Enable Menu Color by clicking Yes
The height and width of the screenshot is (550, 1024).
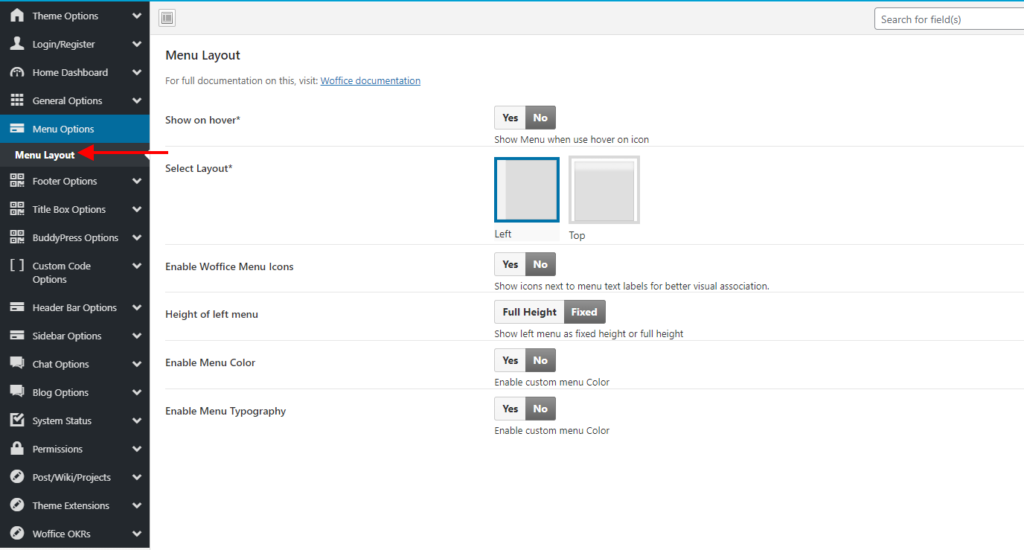(510, 360)
